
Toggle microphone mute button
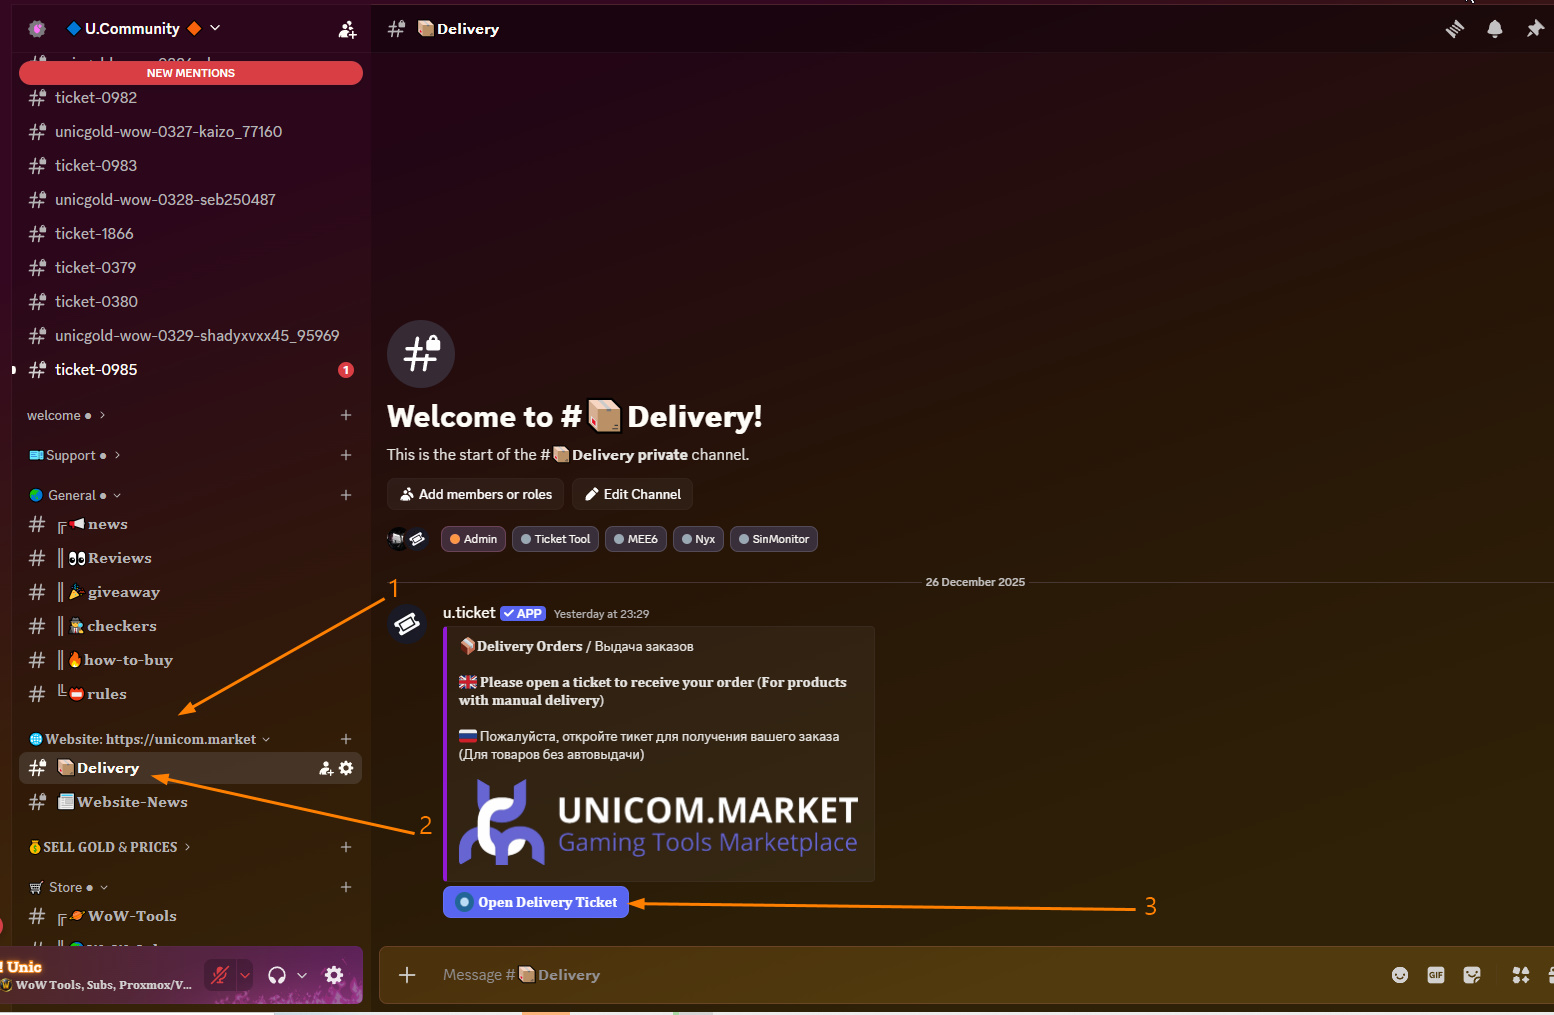[x=220, y=975]
